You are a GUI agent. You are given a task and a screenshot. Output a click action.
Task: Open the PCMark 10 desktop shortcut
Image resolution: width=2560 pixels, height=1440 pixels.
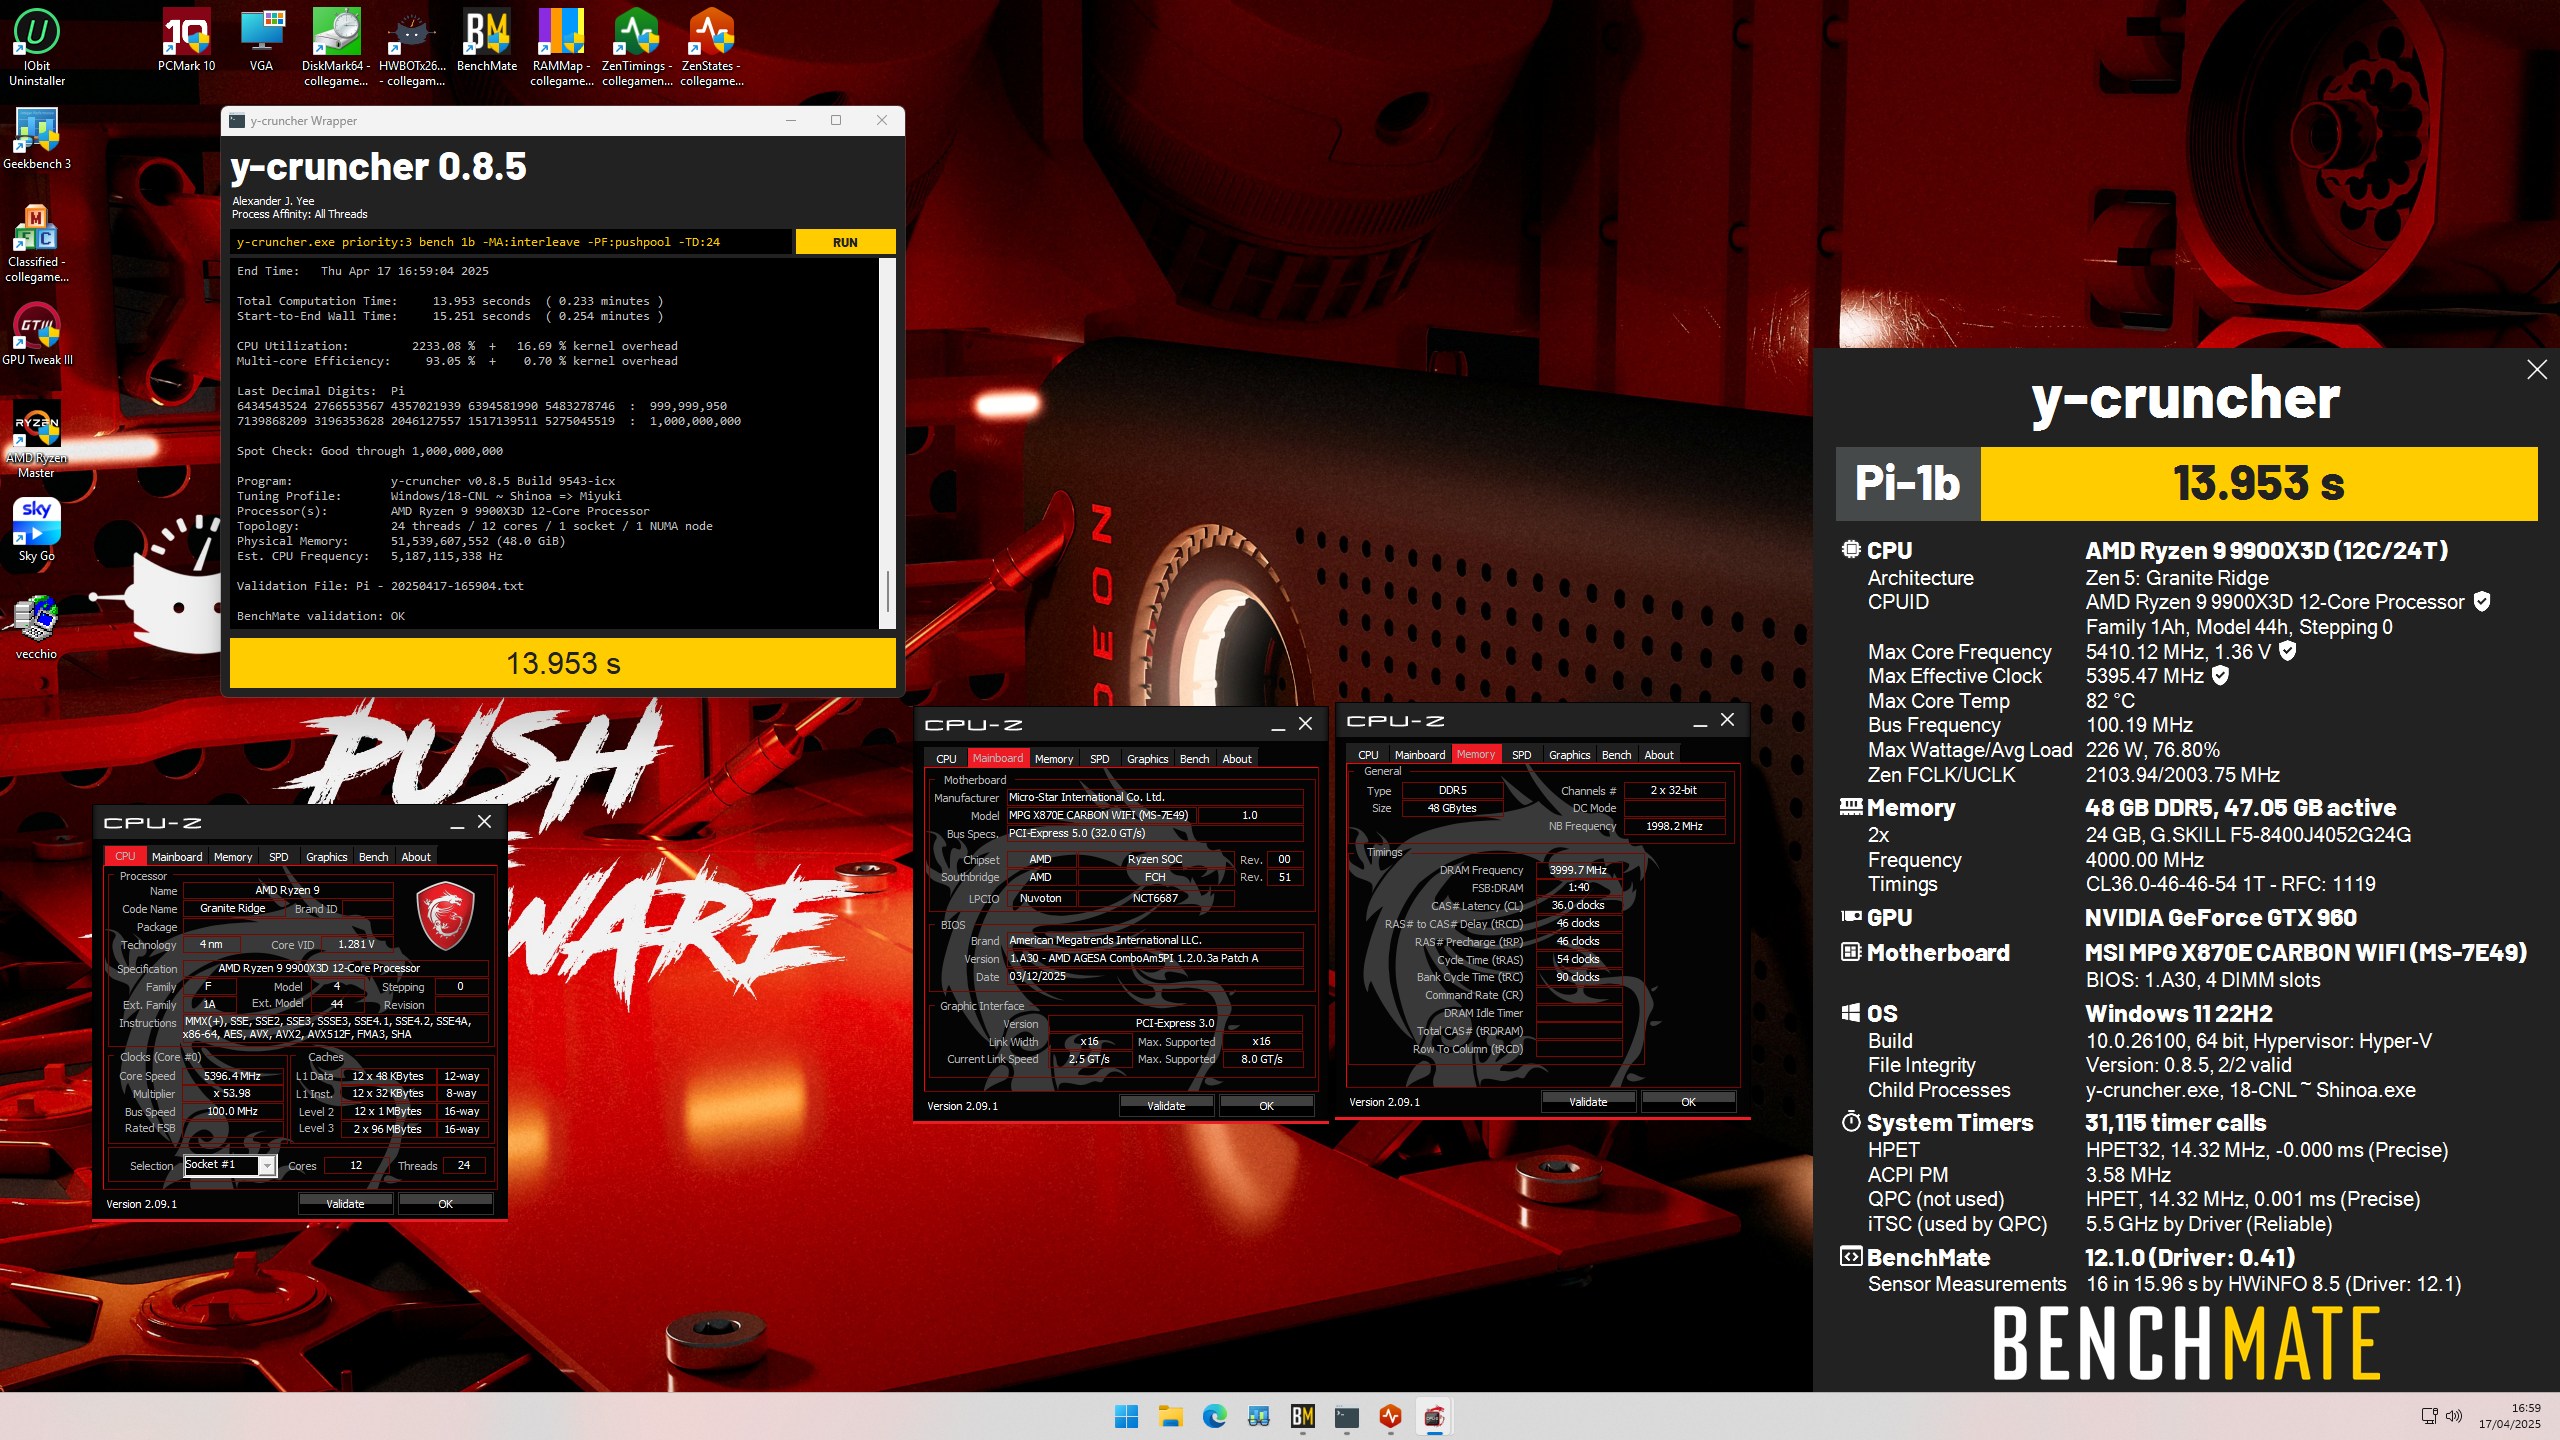pyautogui.click(x=186, y=40)
